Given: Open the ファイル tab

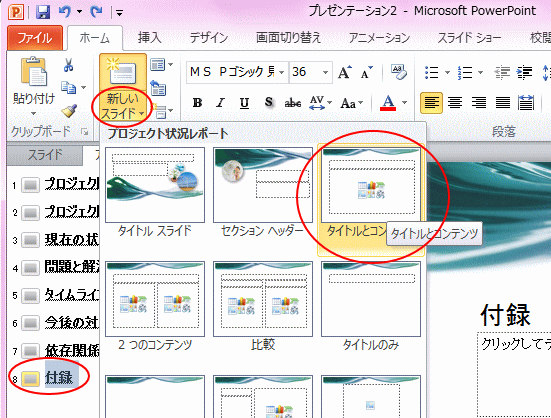Looking at the screenshot, I should (35, 38).
